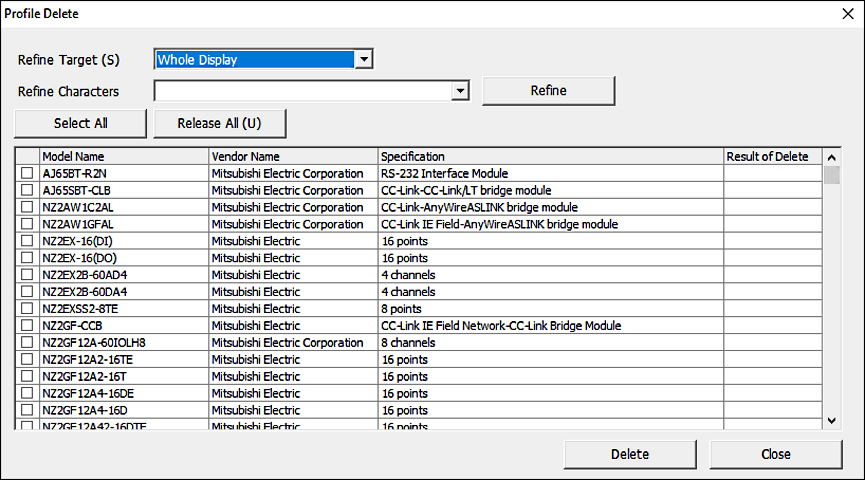Click the Refine button
The height and width of the screenshot is (480, 865).
pyautogui.click(x=548, y=90)
